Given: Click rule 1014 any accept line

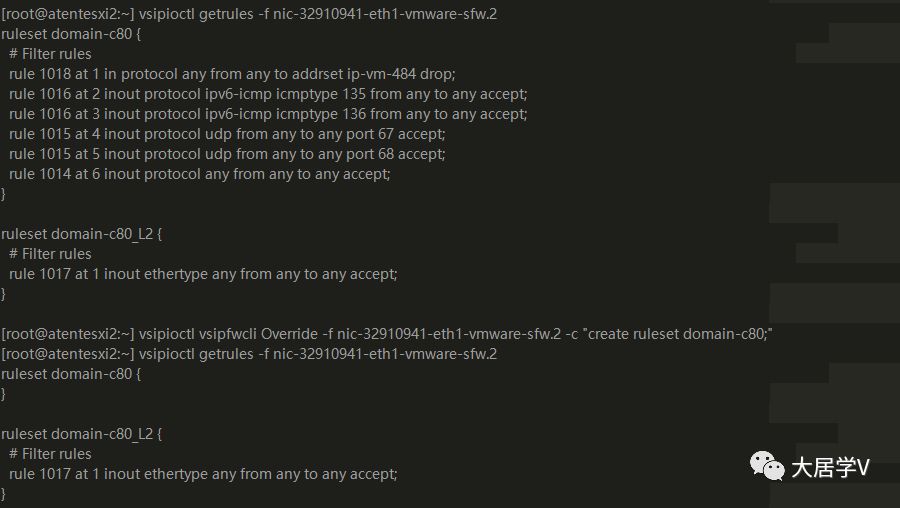Looking at the screenshot, I should point(200,174).
